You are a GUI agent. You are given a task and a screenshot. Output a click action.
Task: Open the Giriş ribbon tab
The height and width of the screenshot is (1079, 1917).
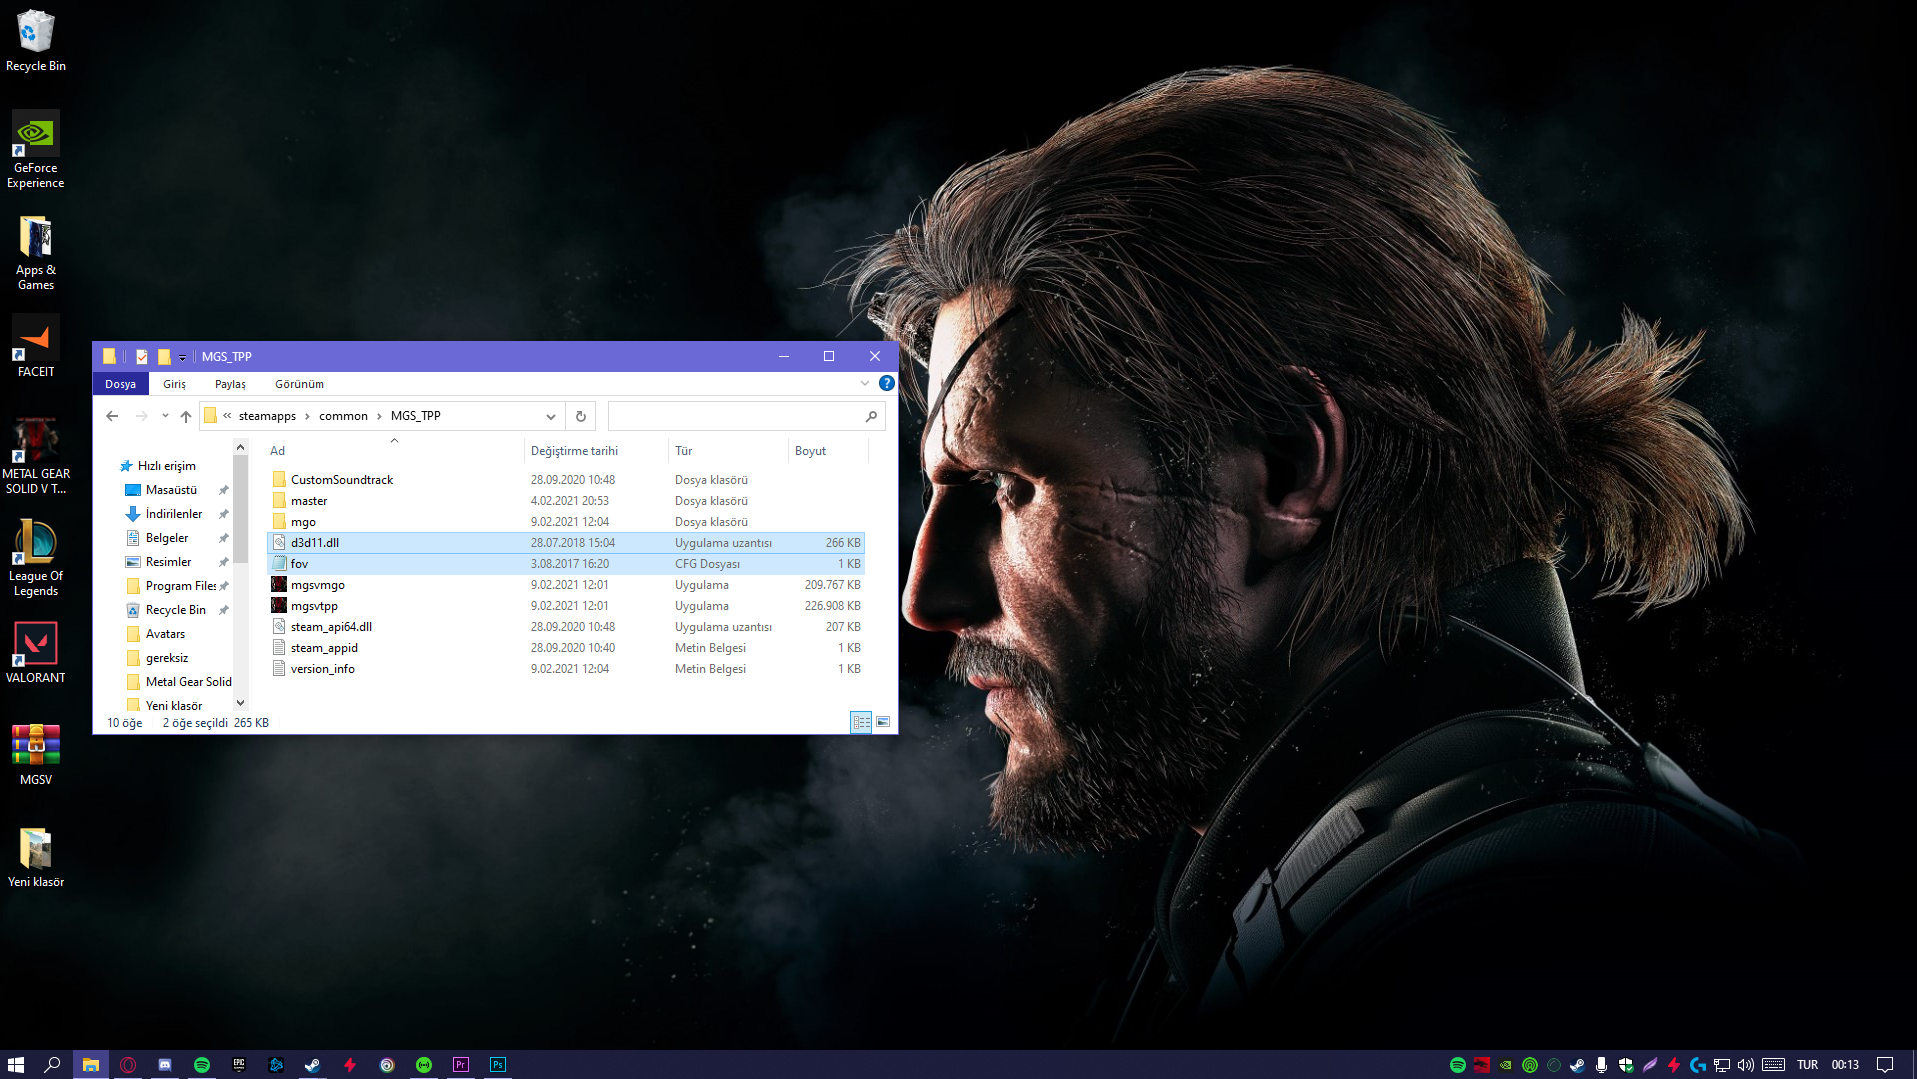[175, 384]
